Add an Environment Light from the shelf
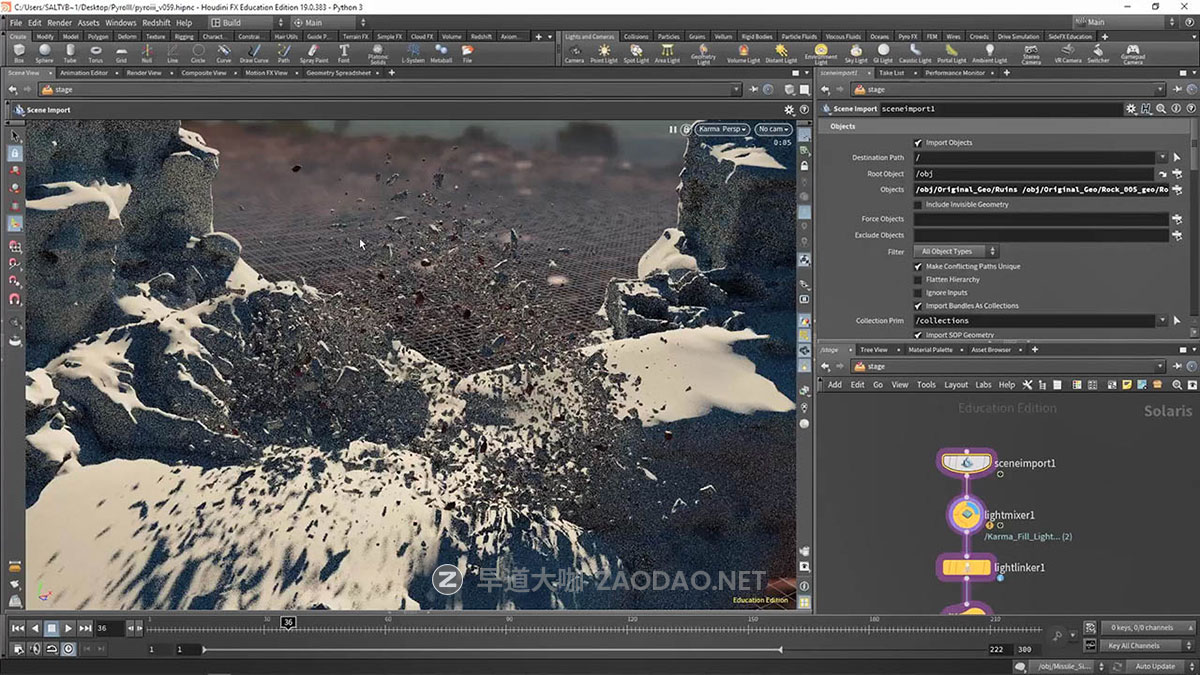This screenshot has height=675, width=1200. (821, 53)
